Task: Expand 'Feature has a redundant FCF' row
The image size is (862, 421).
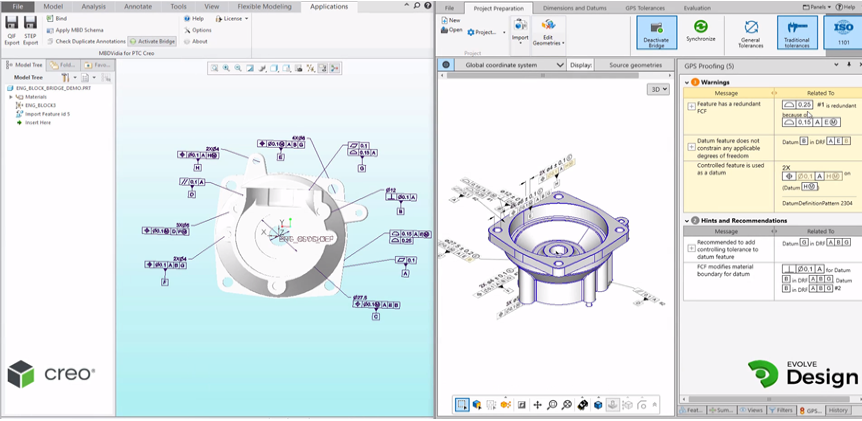Action: tap(691, 106)
